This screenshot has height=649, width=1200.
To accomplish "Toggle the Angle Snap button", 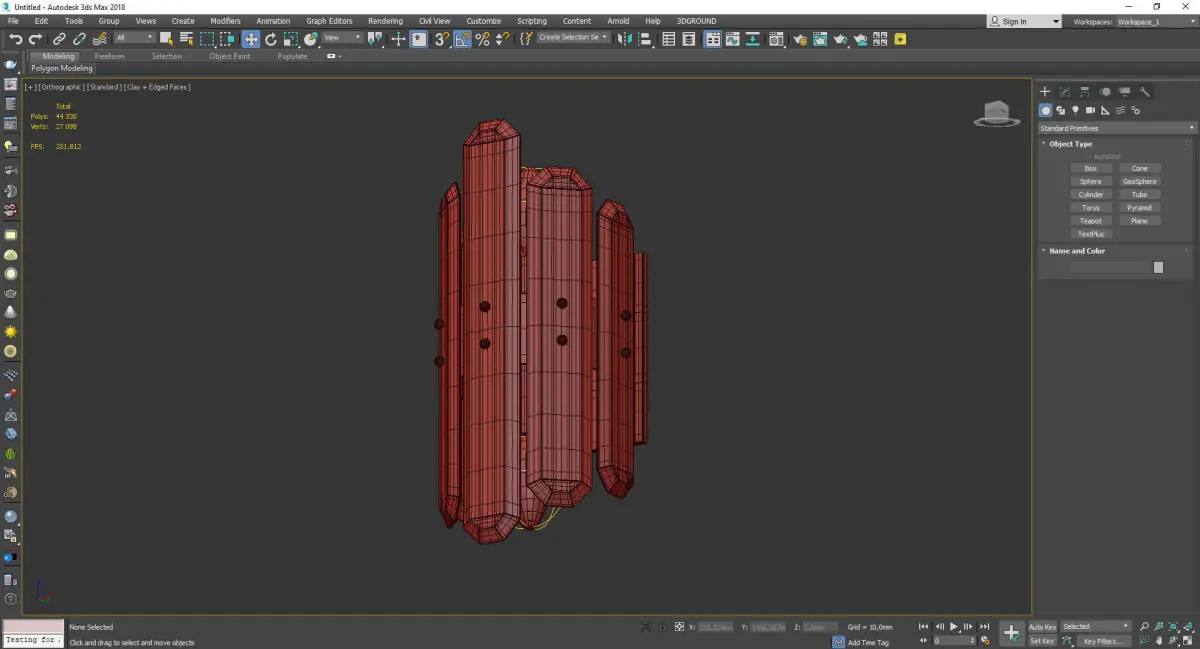I will pos(462,39).
